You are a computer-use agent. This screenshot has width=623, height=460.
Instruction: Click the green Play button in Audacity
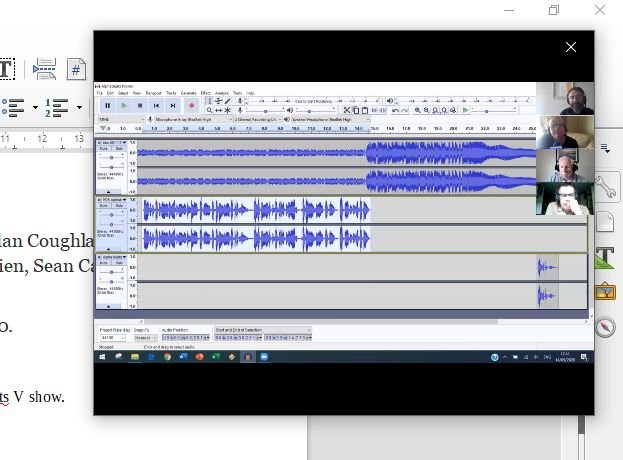tap(124, 106)
